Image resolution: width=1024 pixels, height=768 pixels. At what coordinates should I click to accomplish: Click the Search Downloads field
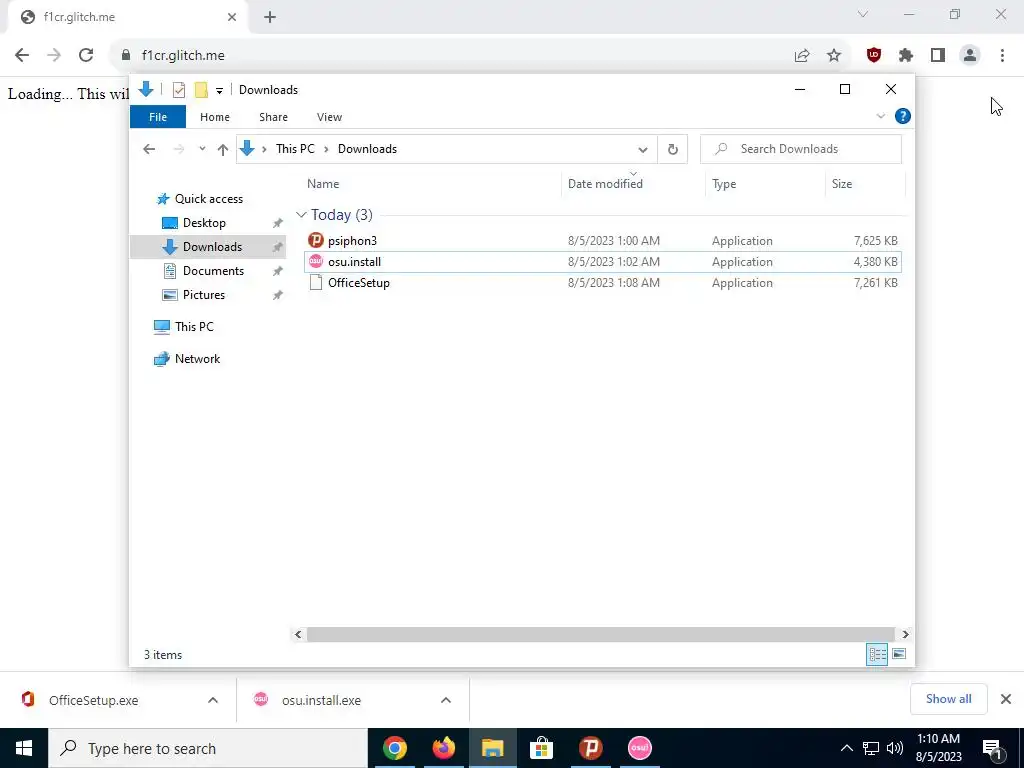click(801, 149)
